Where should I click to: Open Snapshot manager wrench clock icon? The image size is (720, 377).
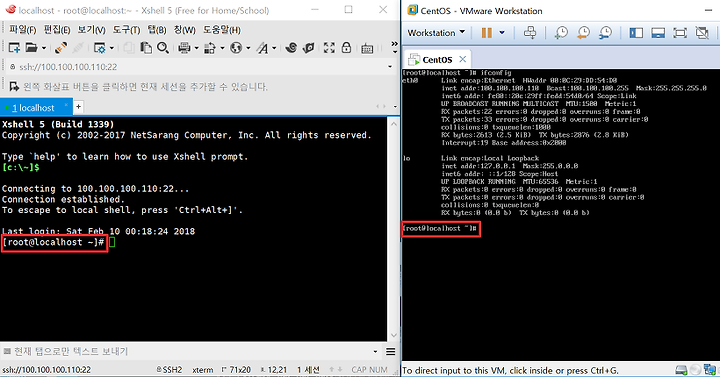(606, 33)
